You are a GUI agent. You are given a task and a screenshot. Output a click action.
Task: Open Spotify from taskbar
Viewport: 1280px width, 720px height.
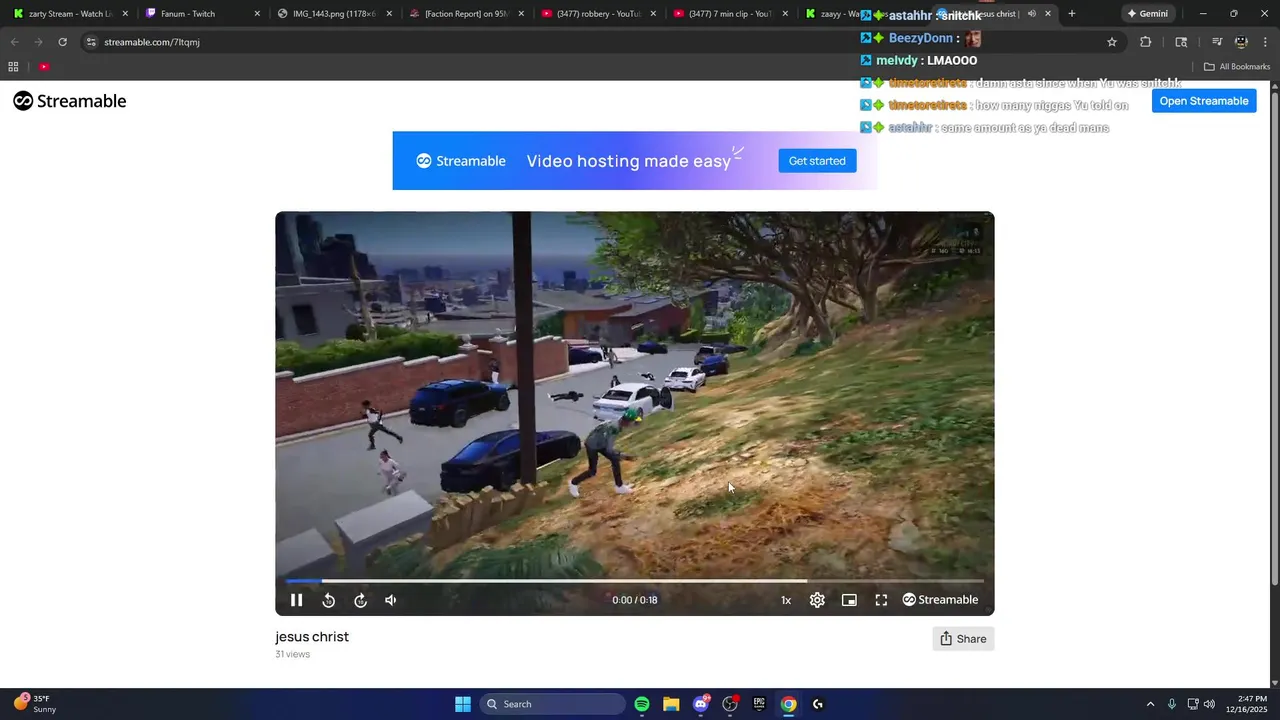click(642, 704)
